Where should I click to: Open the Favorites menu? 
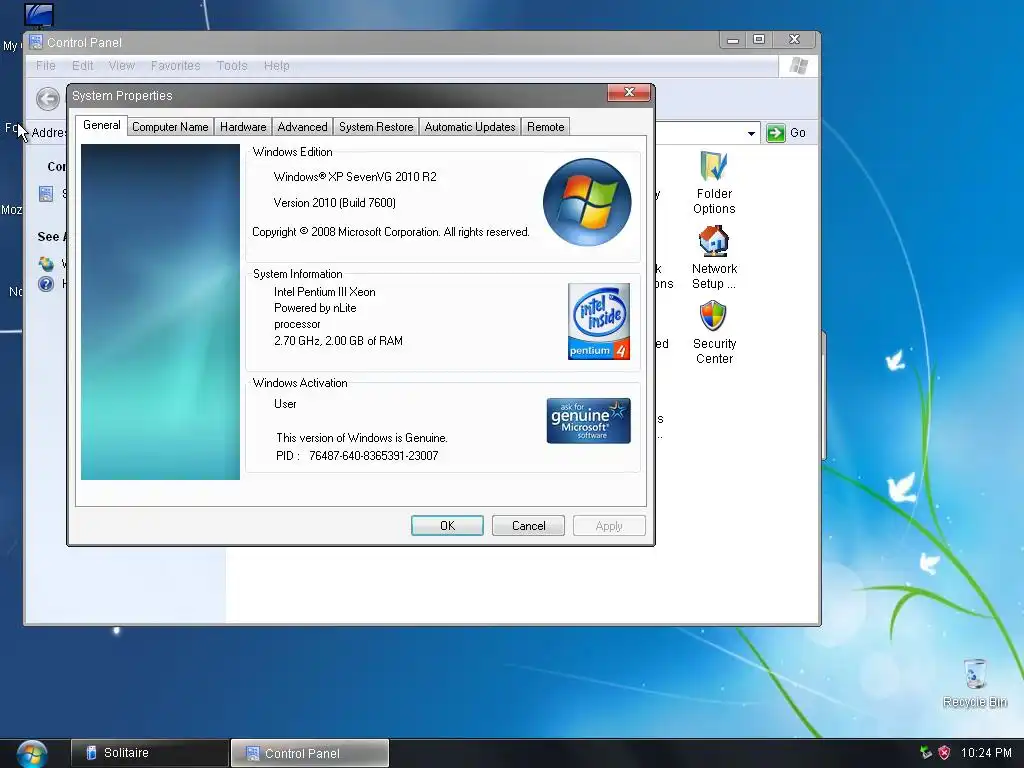tap(175, 65)
